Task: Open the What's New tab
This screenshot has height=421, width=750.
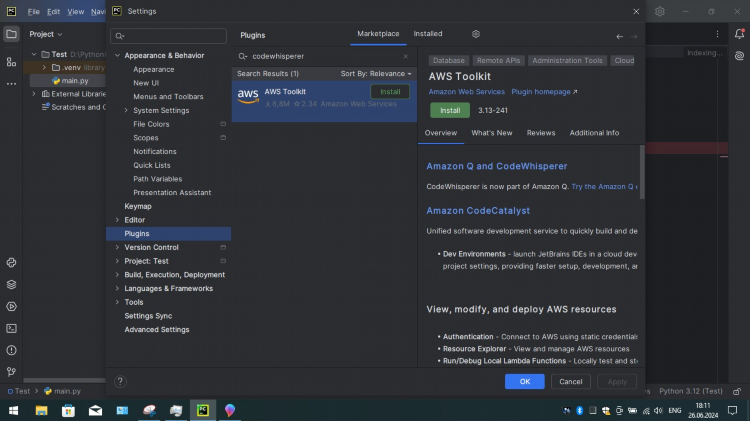Action: pyautogui.click(x=491, y=133)
